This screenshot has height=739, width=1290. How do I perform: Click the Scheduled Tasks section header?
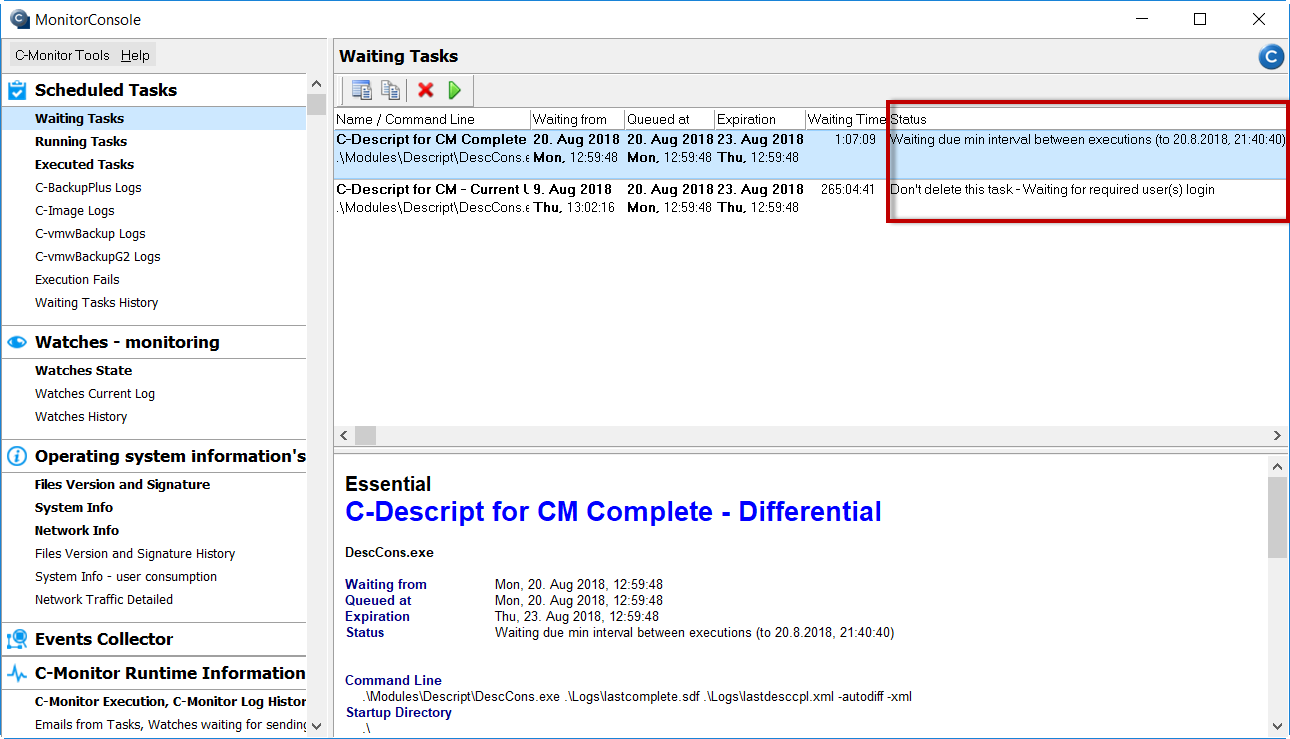tap(106, 90)
